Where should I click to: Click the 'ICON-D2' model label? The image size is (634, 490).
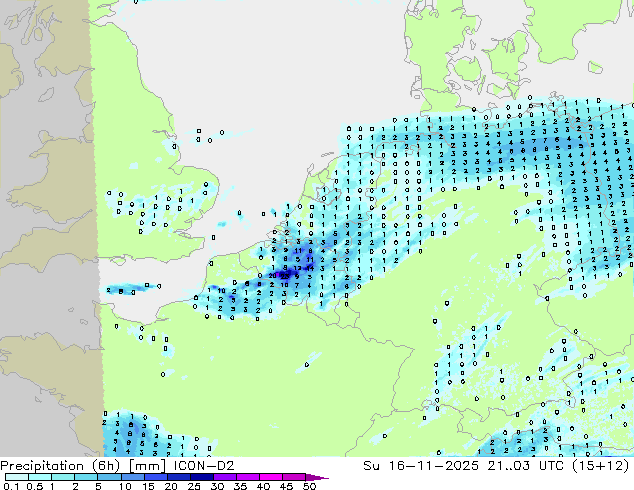click(204, 466)
